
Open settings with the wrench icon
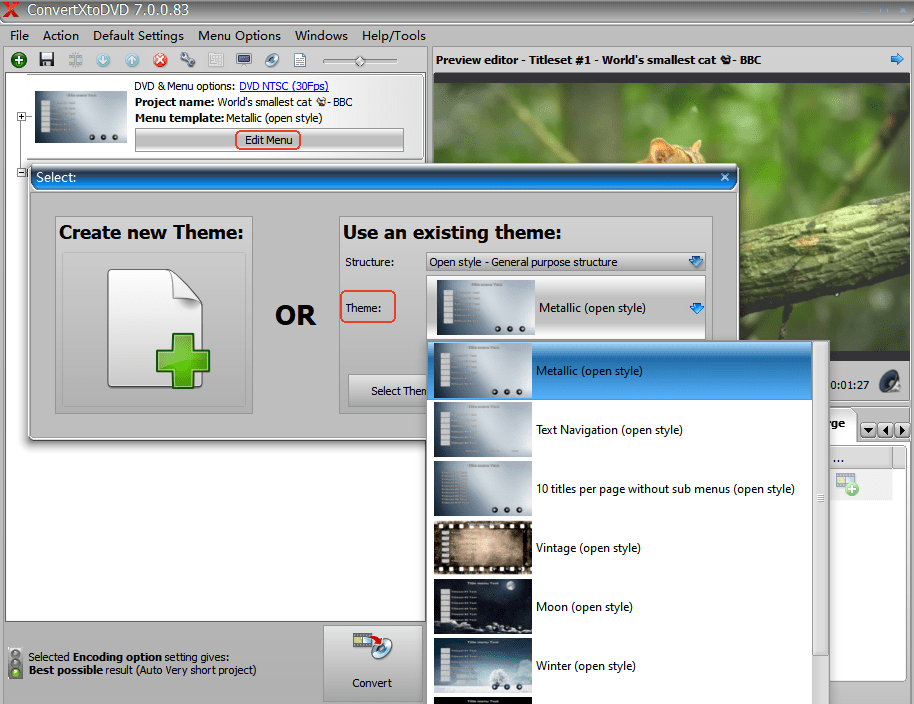188,61
